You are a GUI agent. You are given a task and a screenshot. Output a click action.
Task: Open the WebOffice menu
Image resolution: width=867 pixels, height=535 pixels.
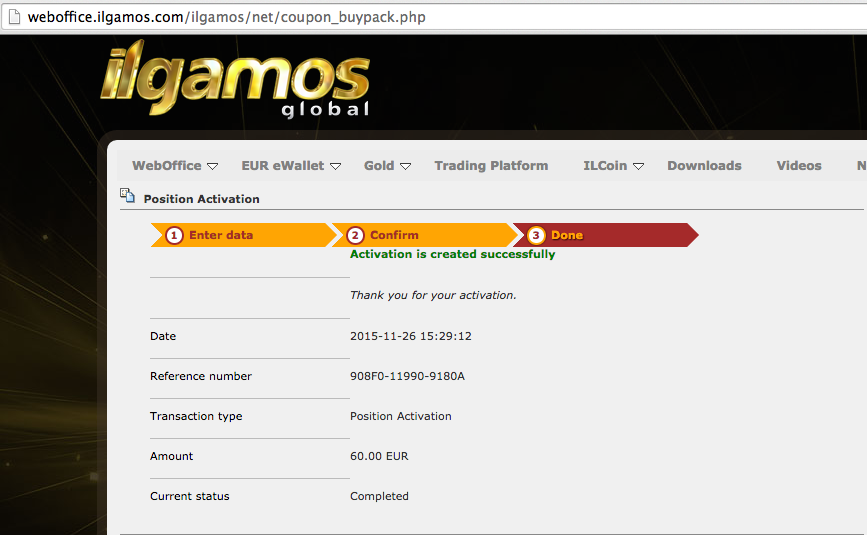[x=166, y=166]
